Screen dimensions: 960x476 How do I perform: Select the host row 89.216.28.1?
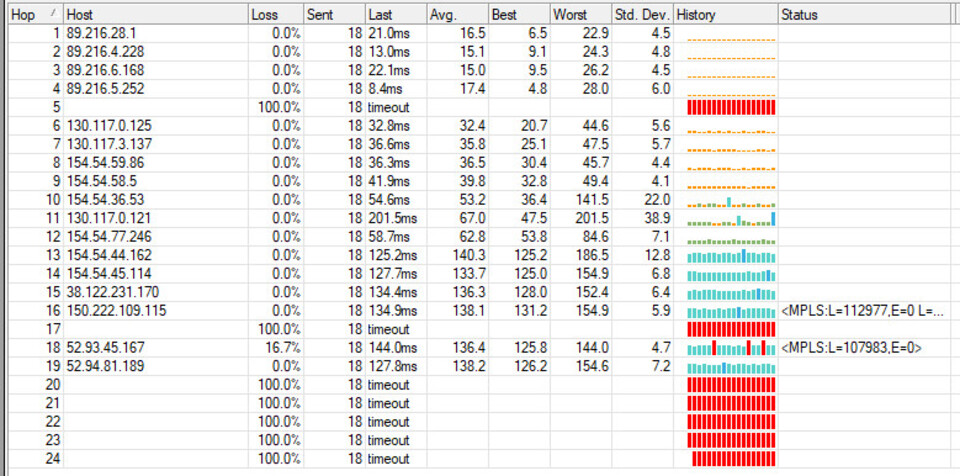click(101, 33)
